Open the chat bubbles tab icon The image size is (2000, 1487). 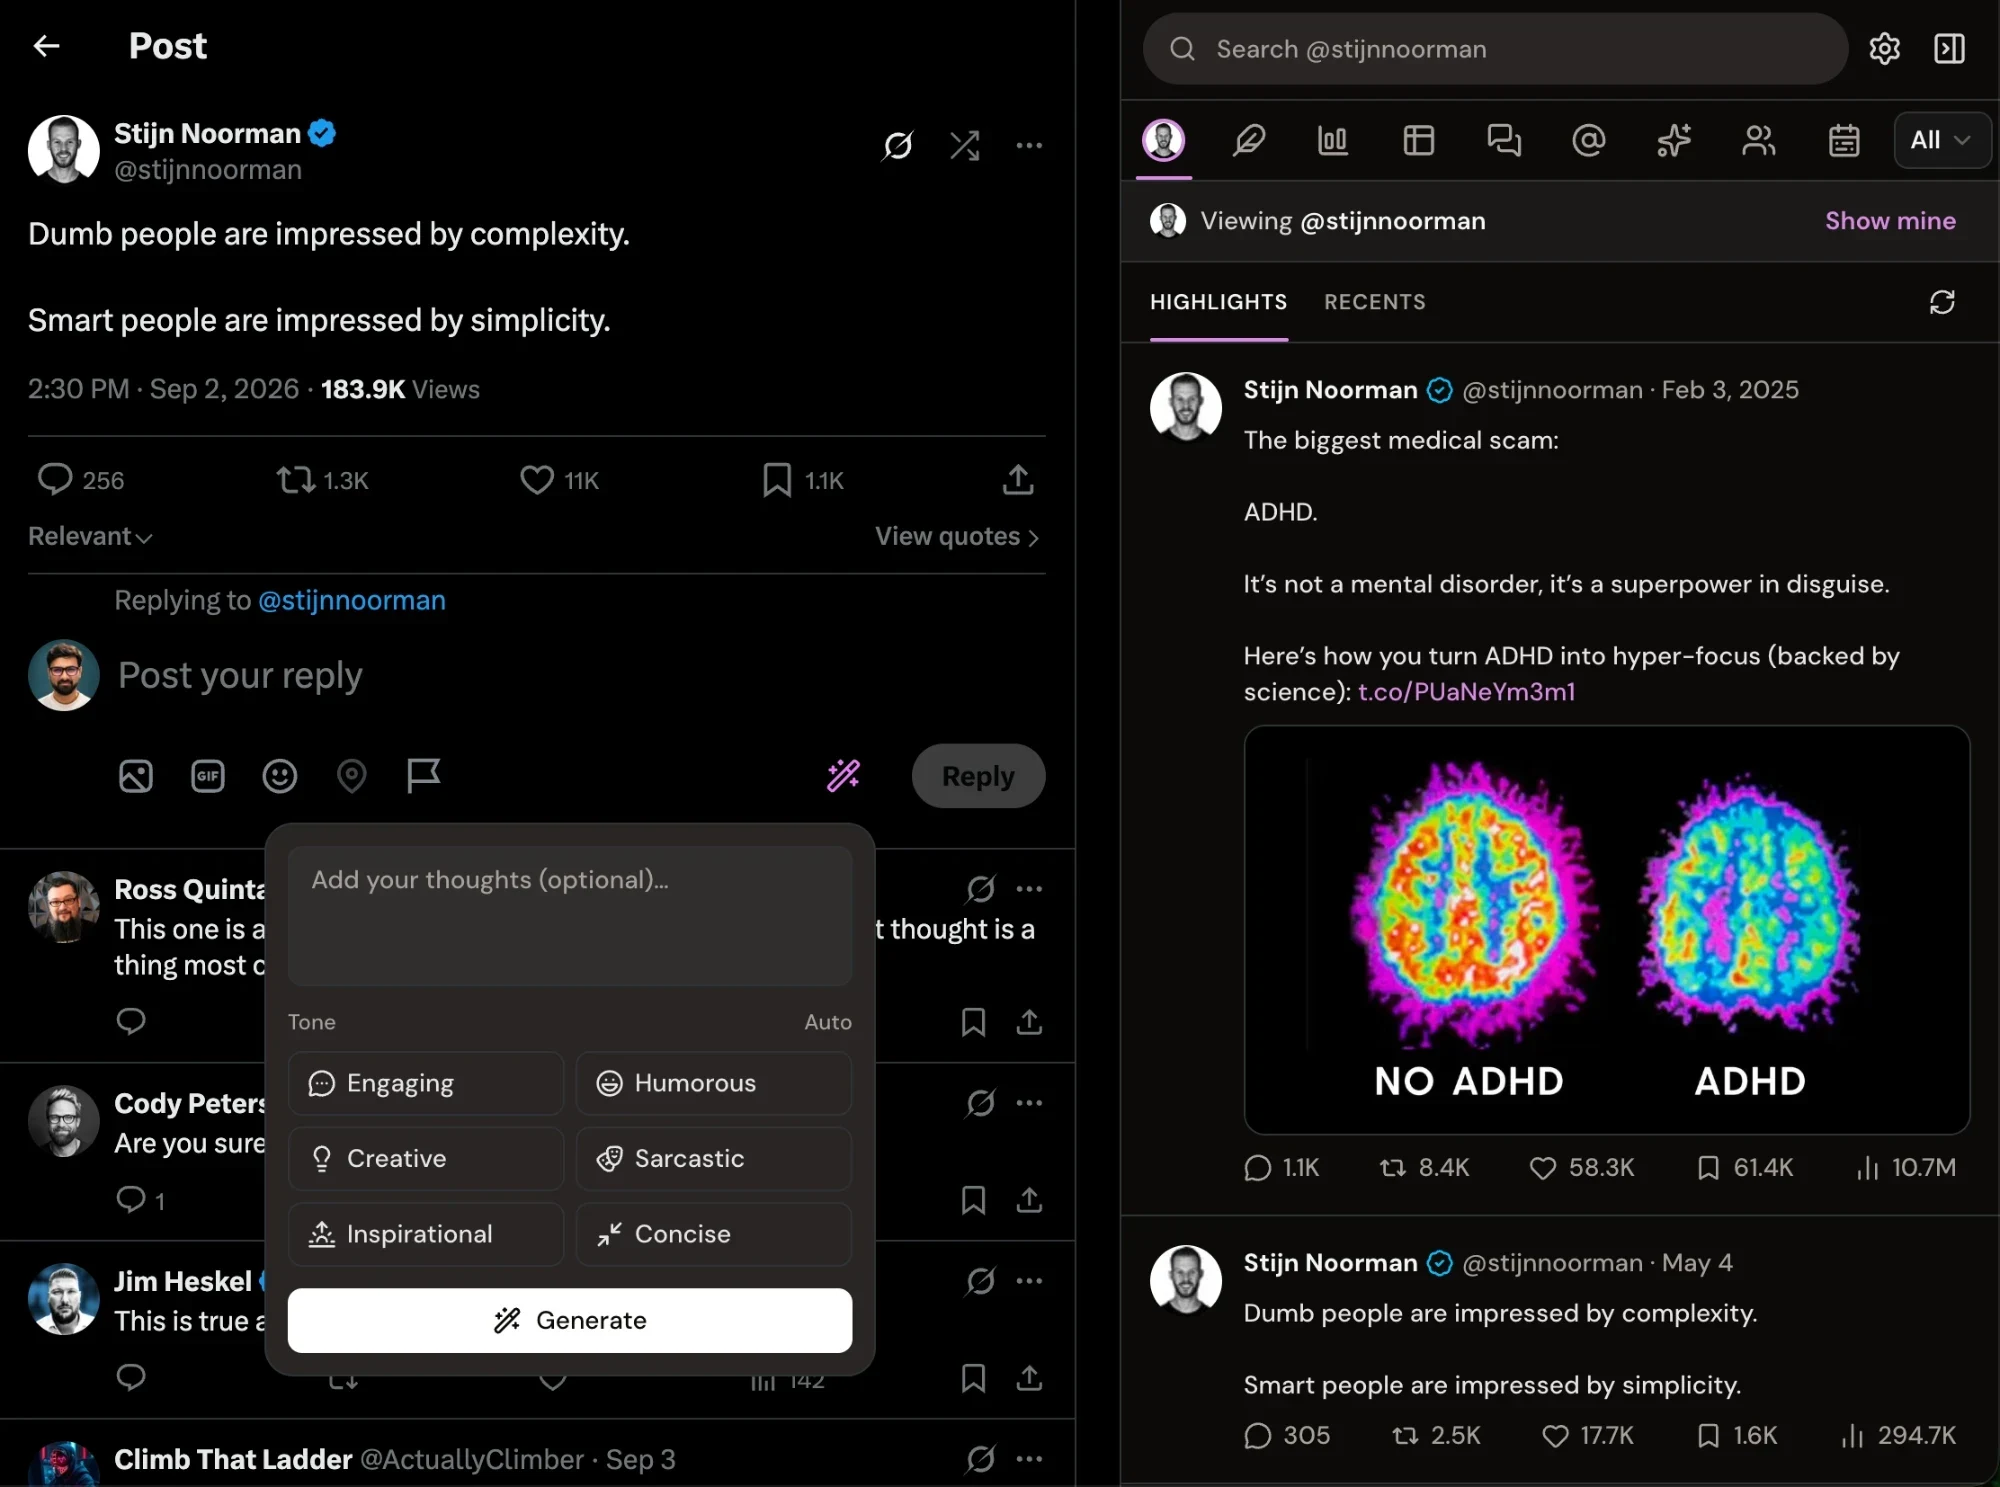click(x=1503, y=140)
